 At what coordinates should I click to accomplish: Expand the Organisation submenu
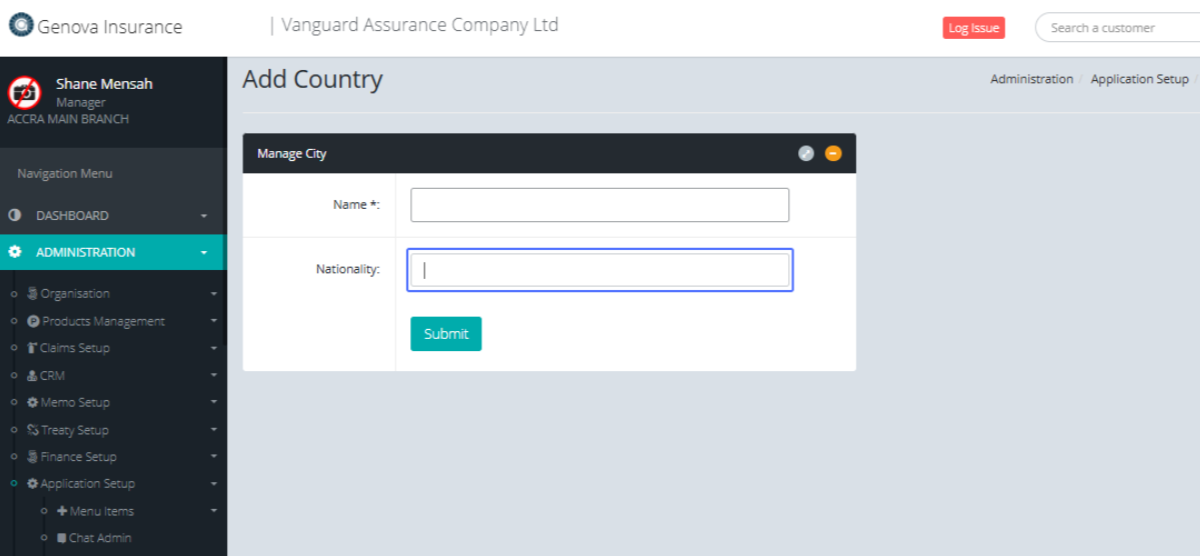coord(213,294)
